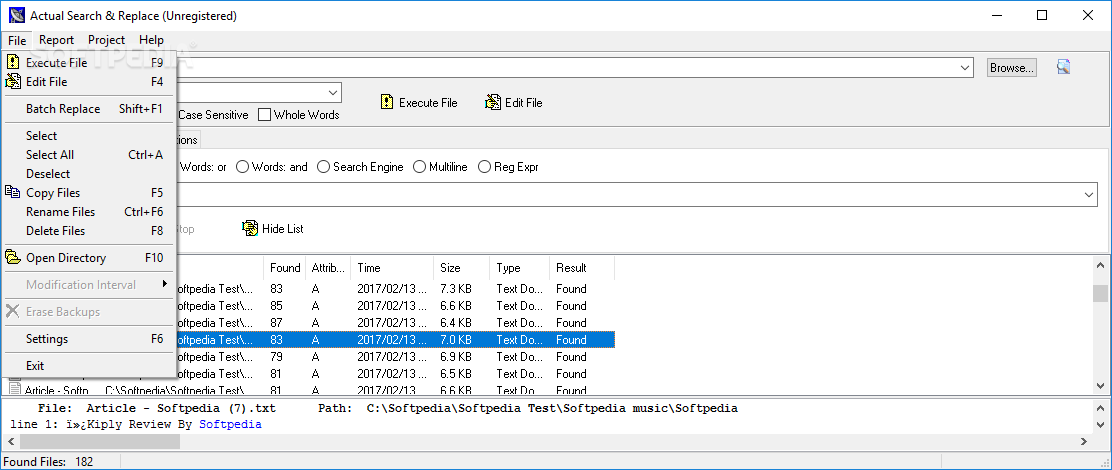The height and width of the screenshot is (470, 1112).
Task: Open the Project menu
Action: pyautogui.click(x=106, y=40)
